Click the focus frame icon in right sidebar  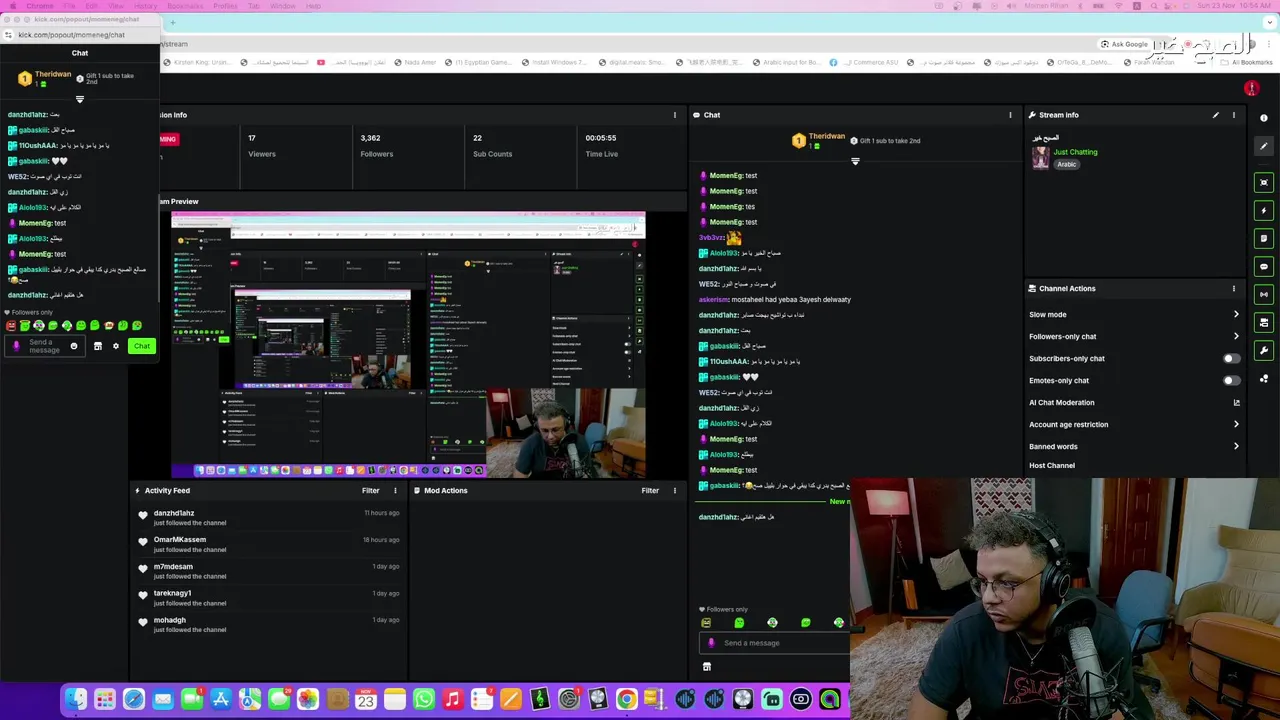[1264, 183]
